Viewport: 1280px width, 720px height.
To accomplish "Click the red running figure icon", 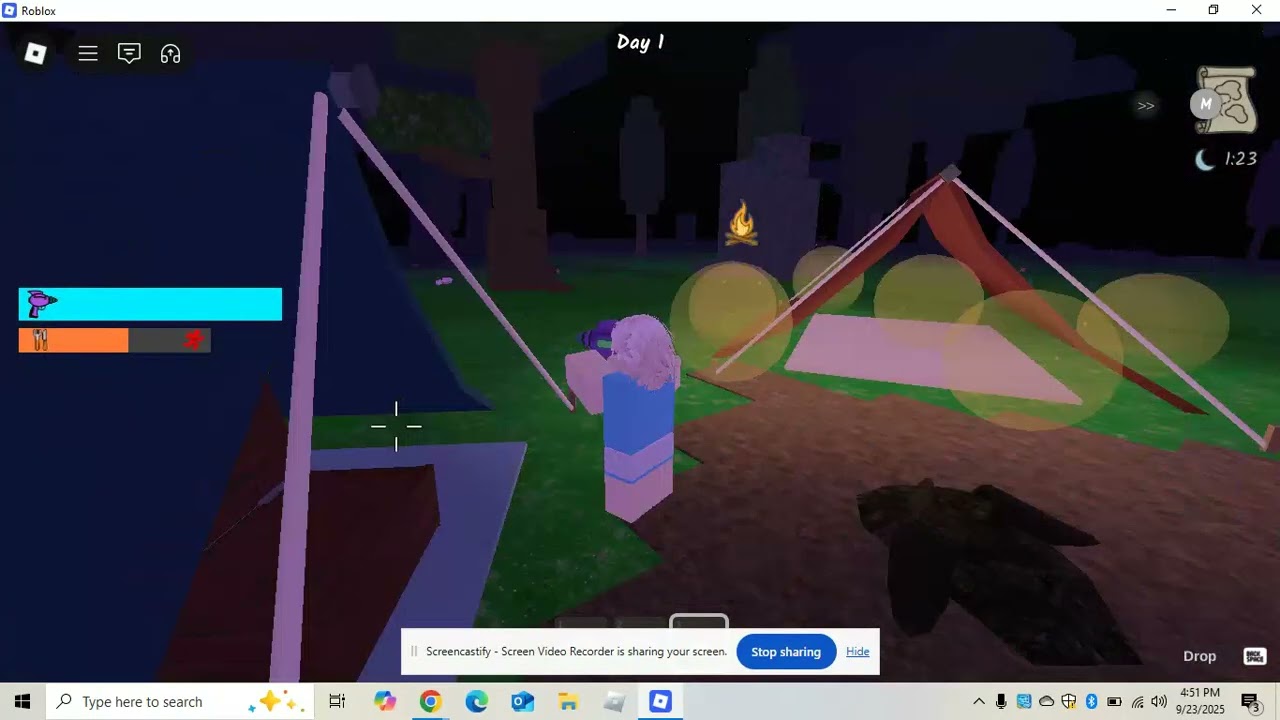I will click(x=193, y=340).
